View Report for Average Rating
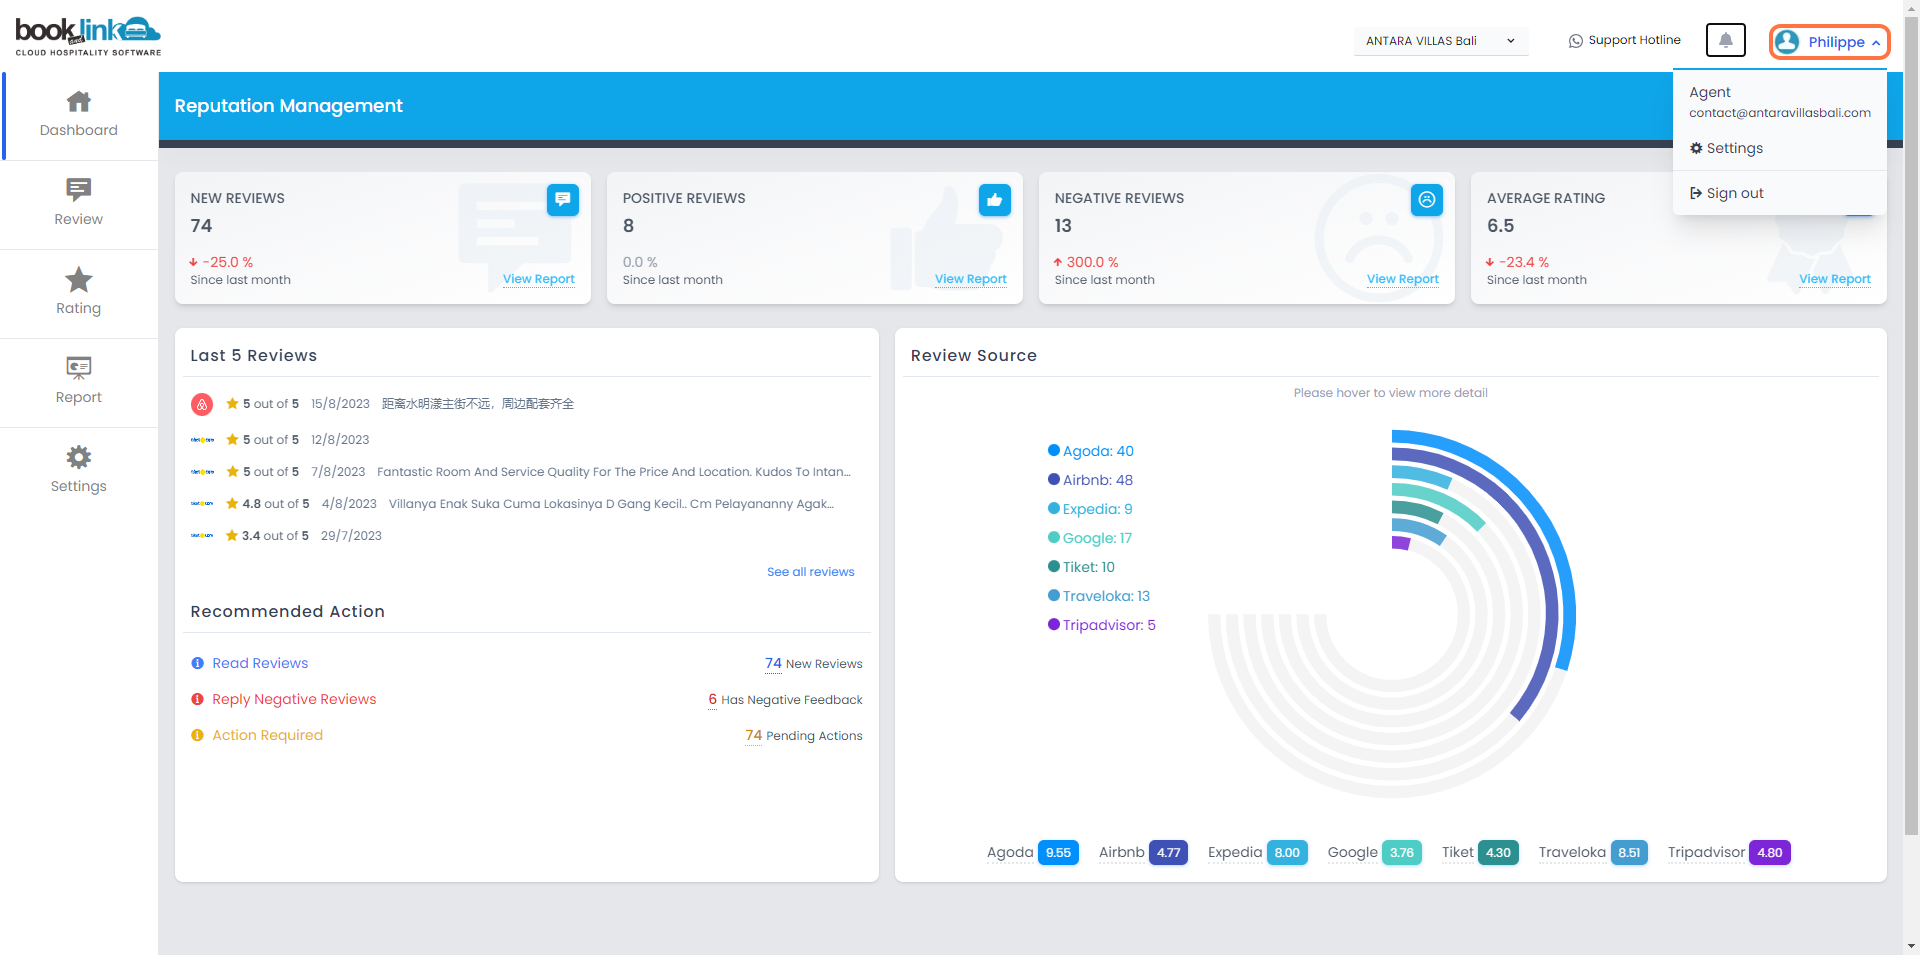Screen dimensions: 1920x955 1835,279
